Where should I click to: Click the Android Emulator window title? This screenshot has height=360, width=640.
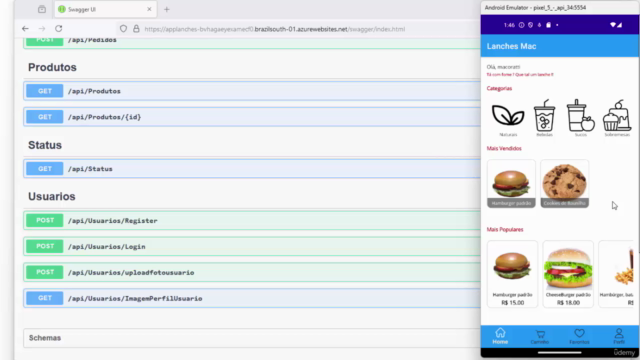(x=535, y=7)
